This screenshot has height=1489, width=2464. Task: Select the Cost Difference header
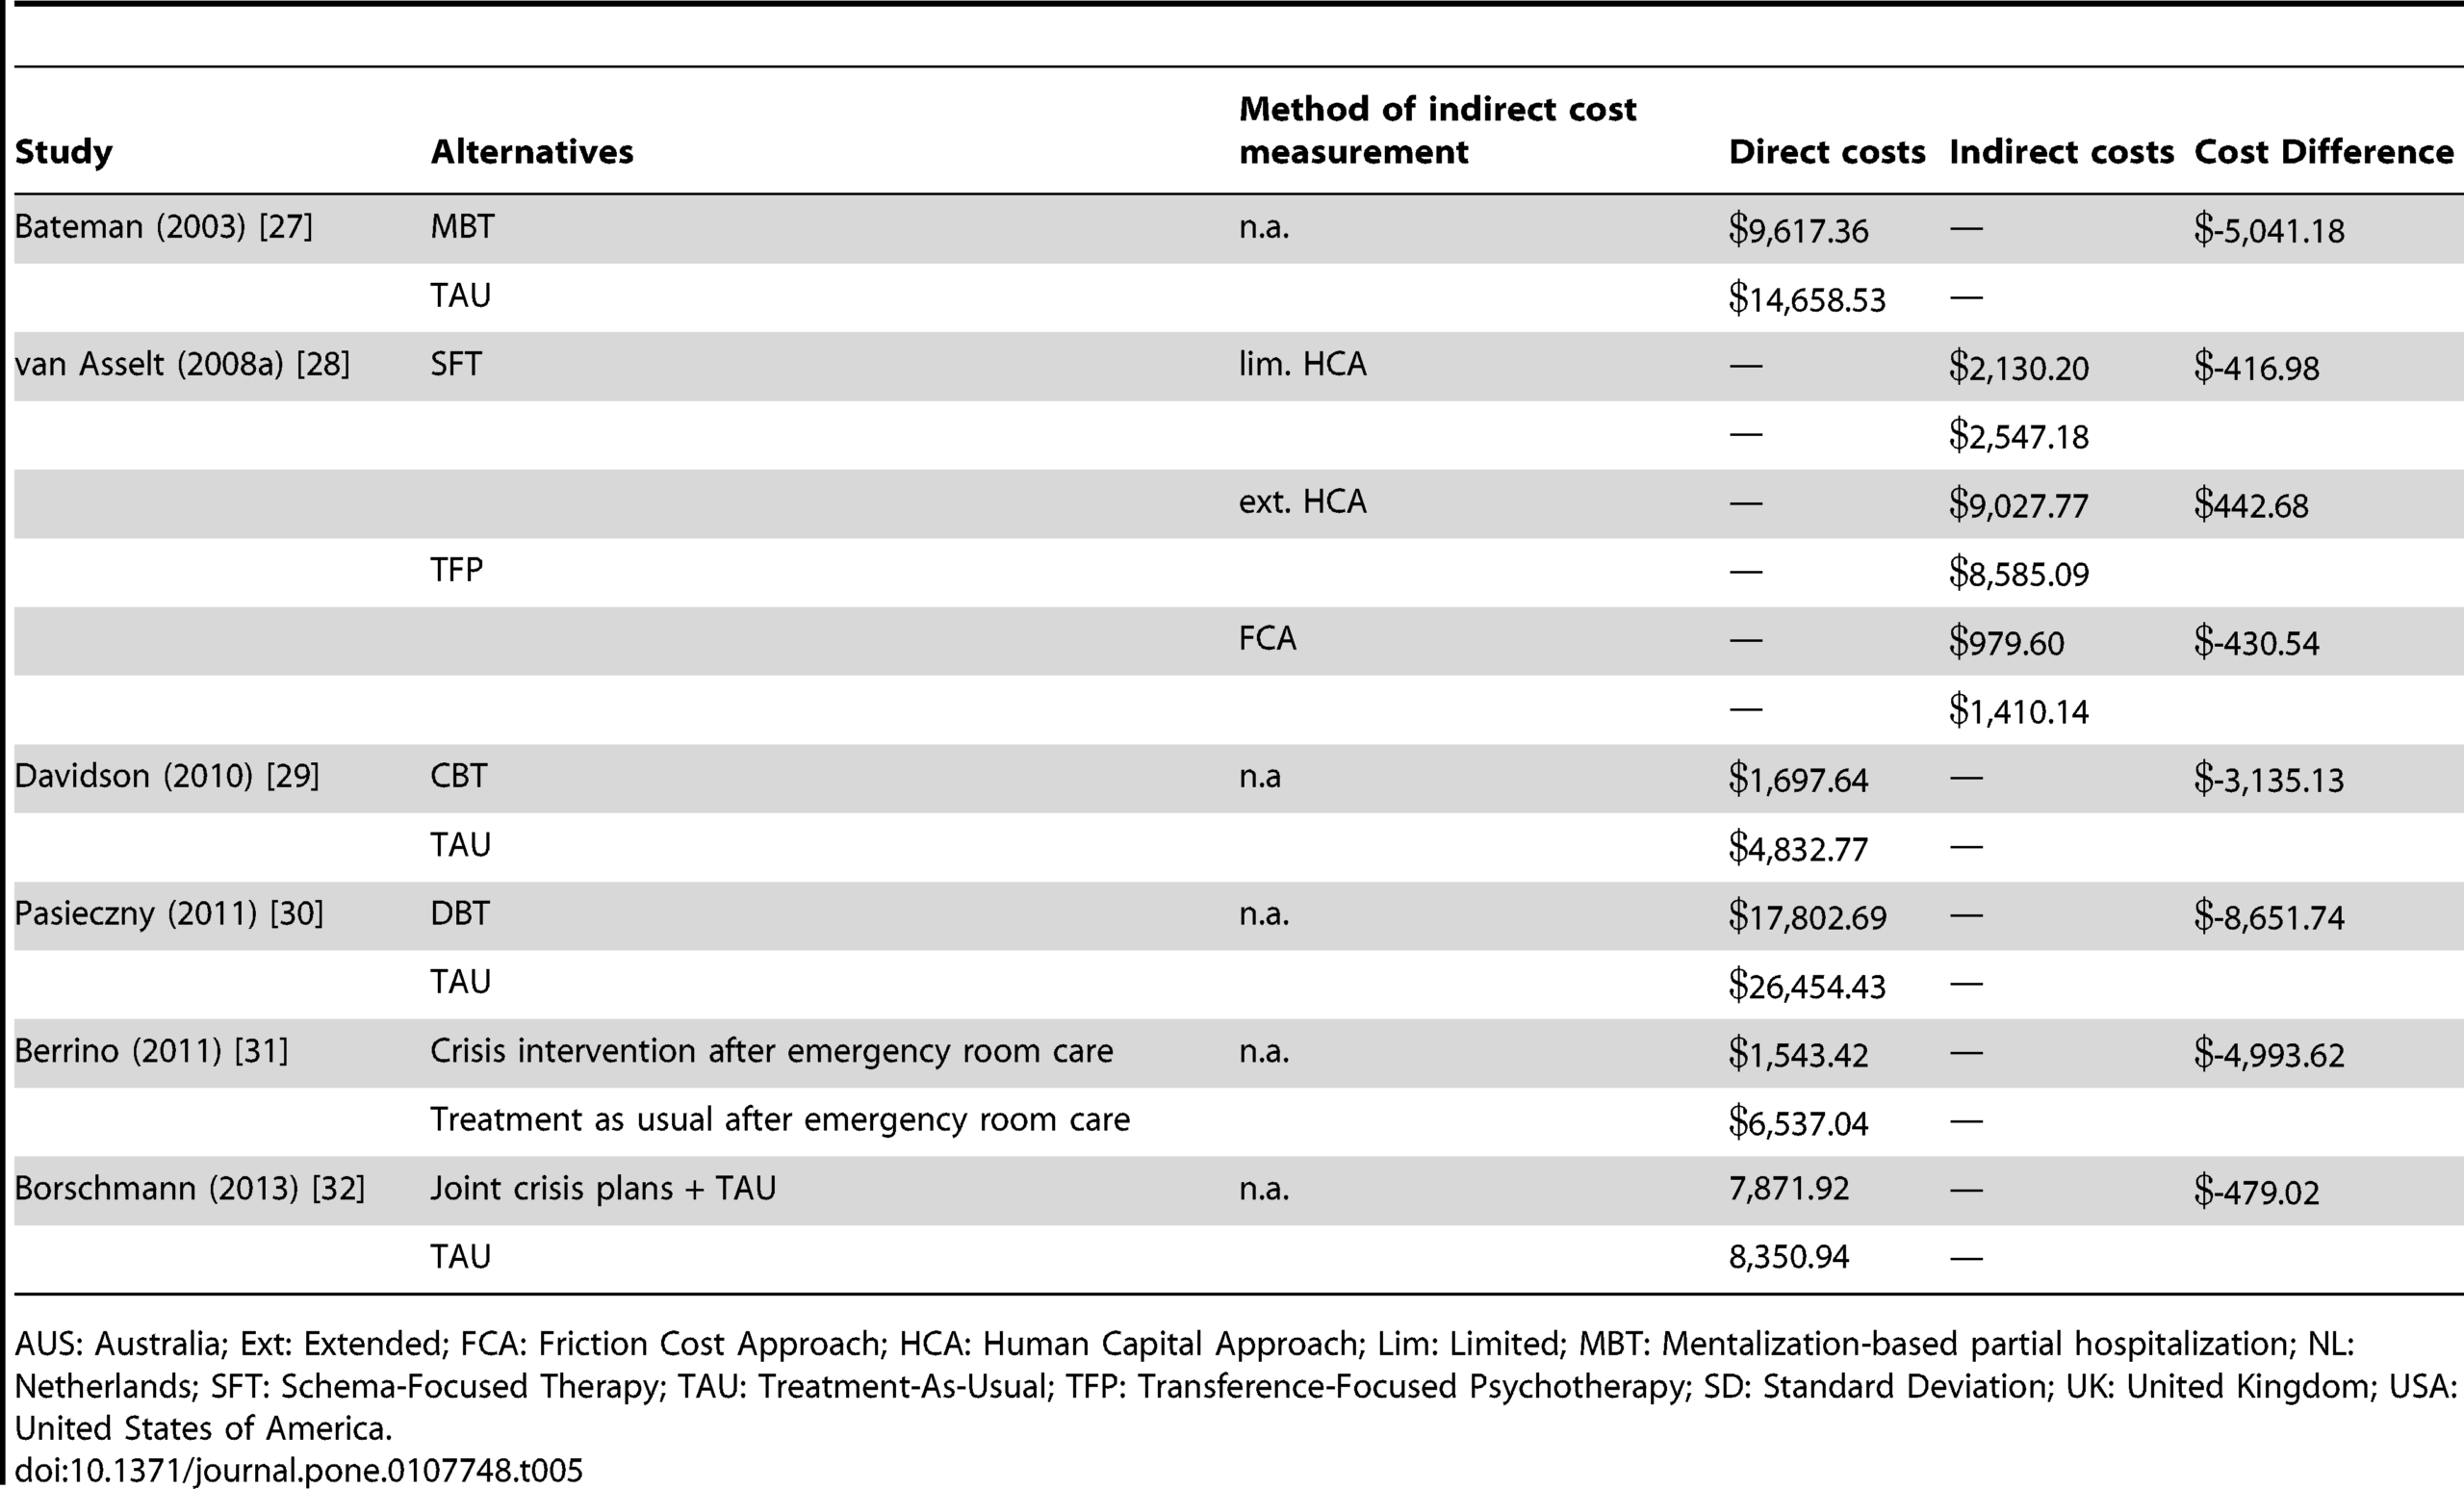2324,152
